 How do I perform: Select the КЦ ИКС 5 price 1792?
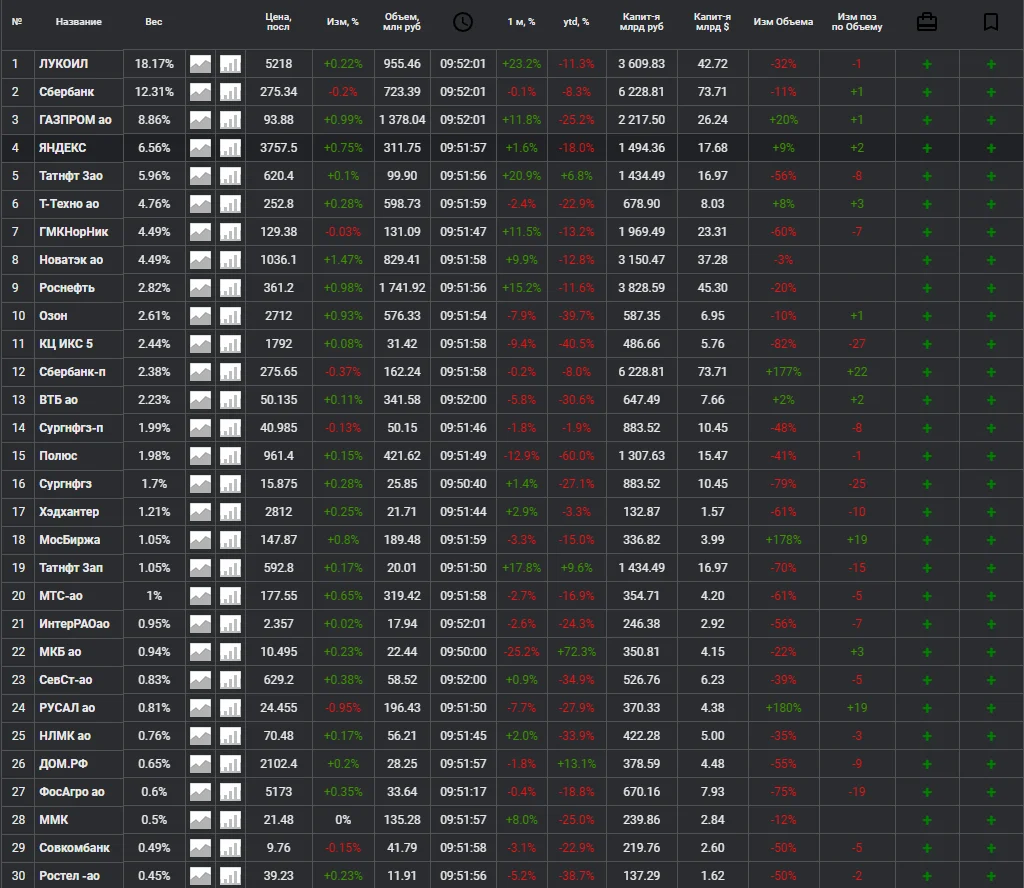[x=278, y=344]
